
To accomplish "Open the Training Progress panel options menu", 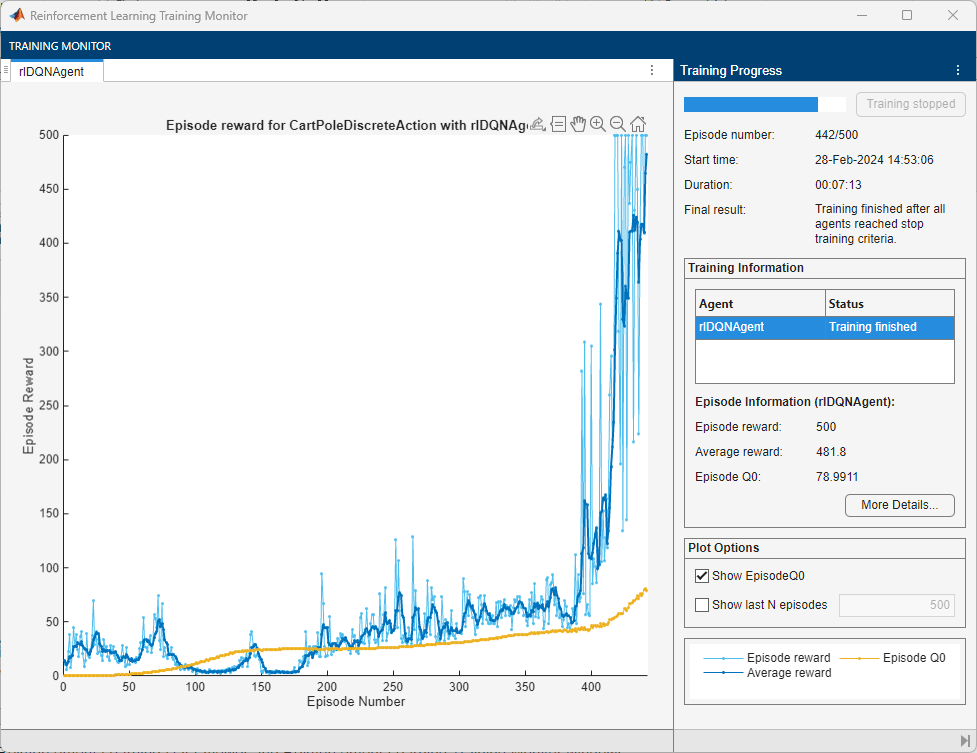I will coord(957,71).
